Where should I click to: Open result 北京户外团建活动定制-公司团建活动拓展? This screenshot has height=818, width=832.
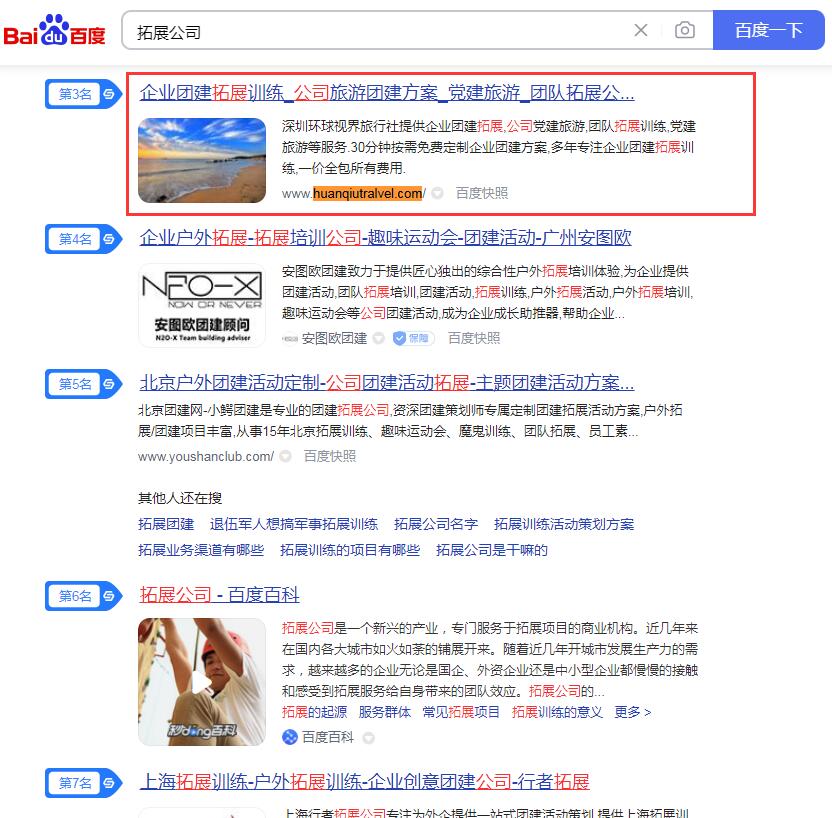(x=387, y=382)
